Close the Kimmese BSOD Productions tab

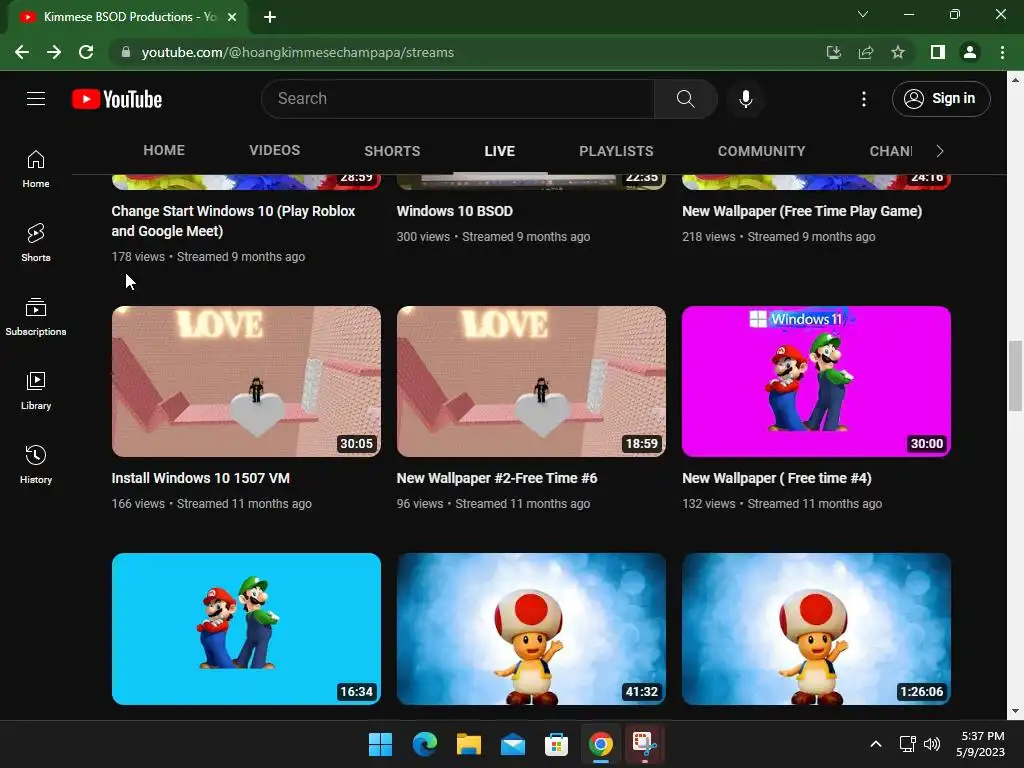coord(232,17)
